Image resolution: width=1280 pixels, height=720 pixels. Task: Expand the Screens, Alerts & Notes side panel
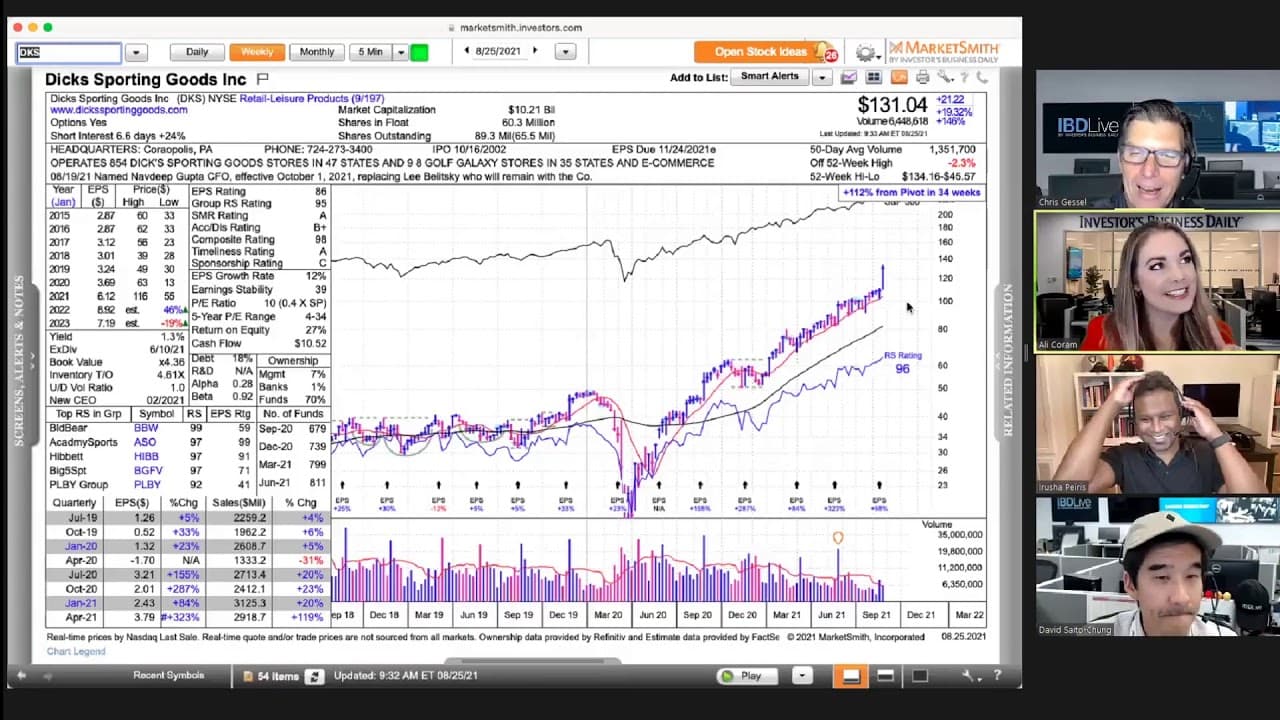pyautogui.click(x=19, y=360)
